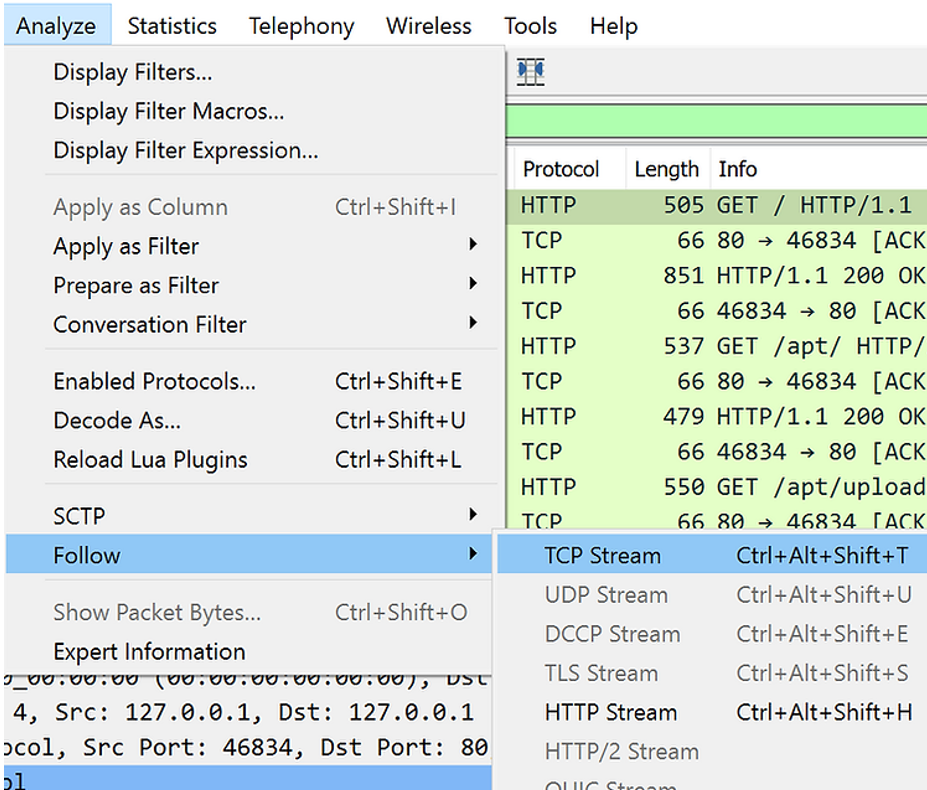The height and width of the screenshot is (790, 927).
Task: Choose Display Filter Expression... option
Action: pos(185,151)
